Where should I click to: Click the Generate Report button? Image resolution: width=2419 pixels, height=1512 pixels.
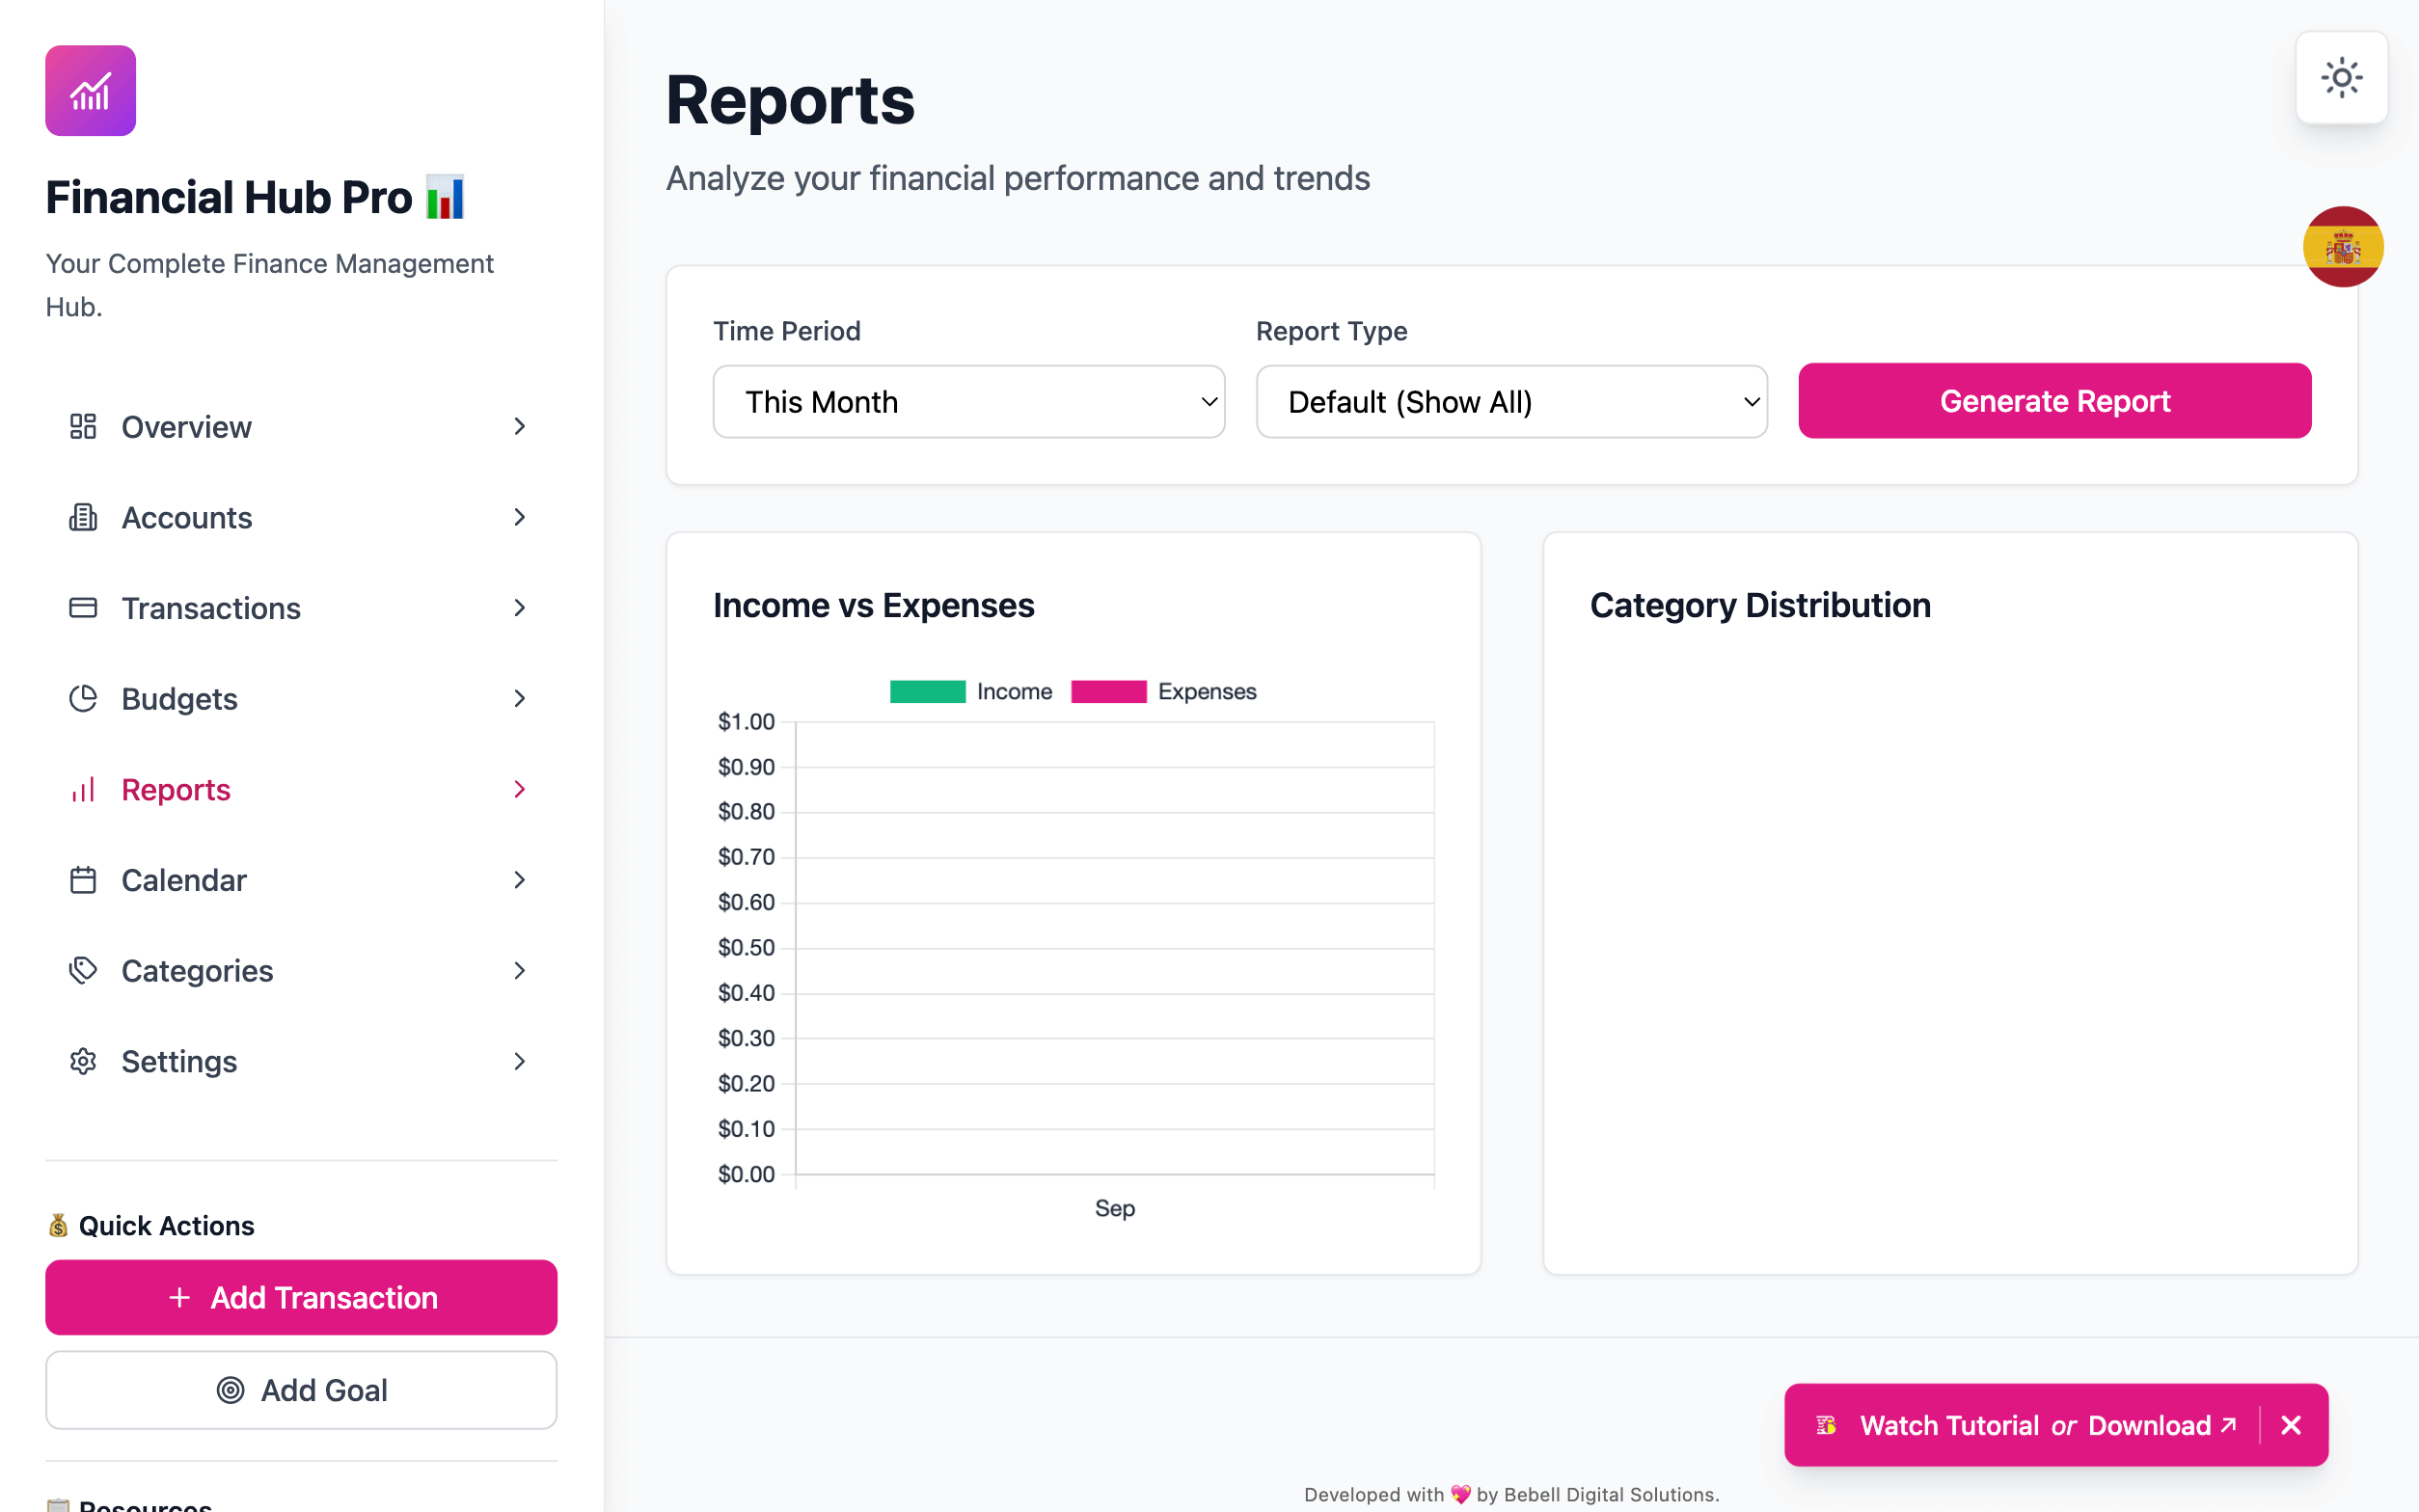[2054, 401]
